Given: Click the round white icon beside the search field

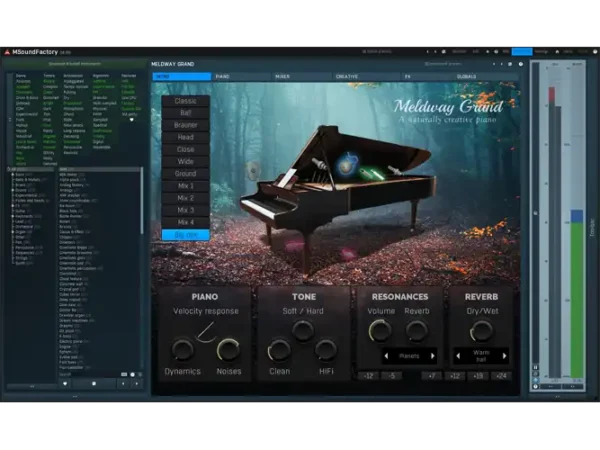Looking at the screenshot, I should (x=132, y=374).
